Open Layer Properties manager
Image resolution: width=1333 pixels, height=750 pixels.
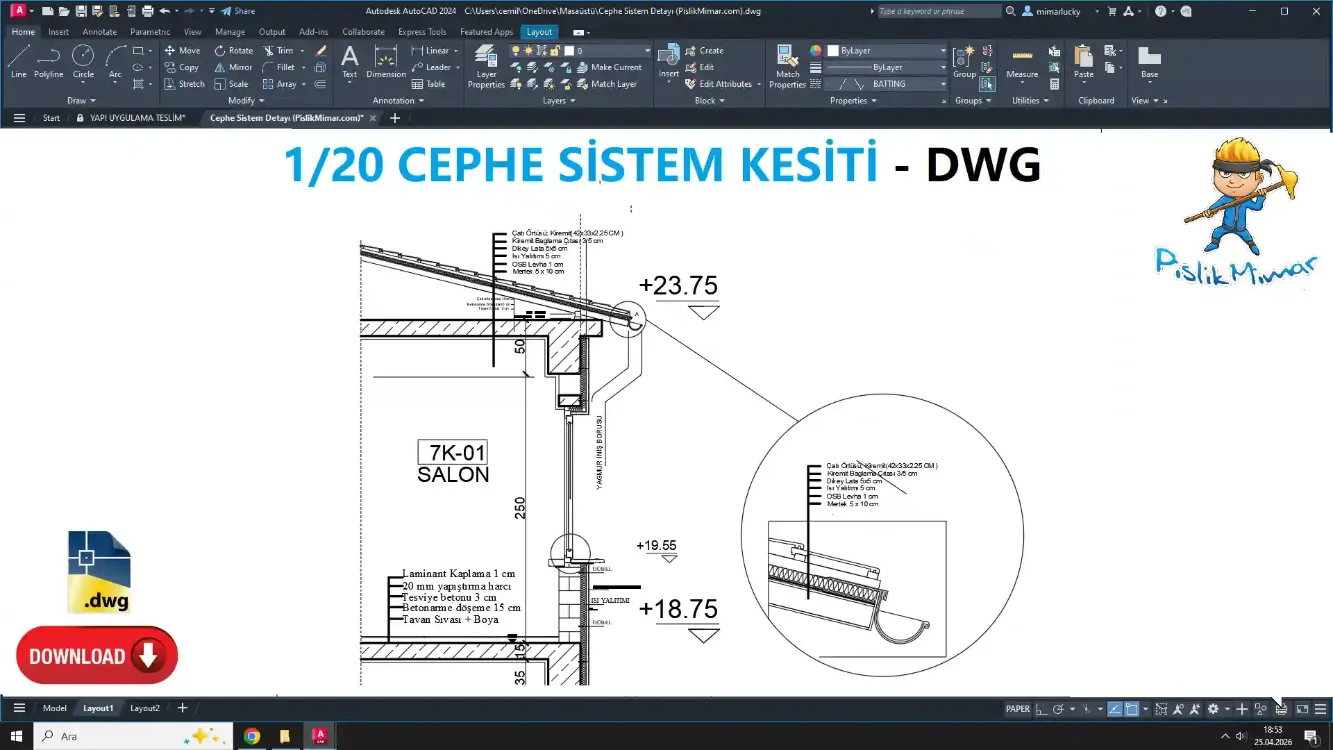[x=486, y=67]
